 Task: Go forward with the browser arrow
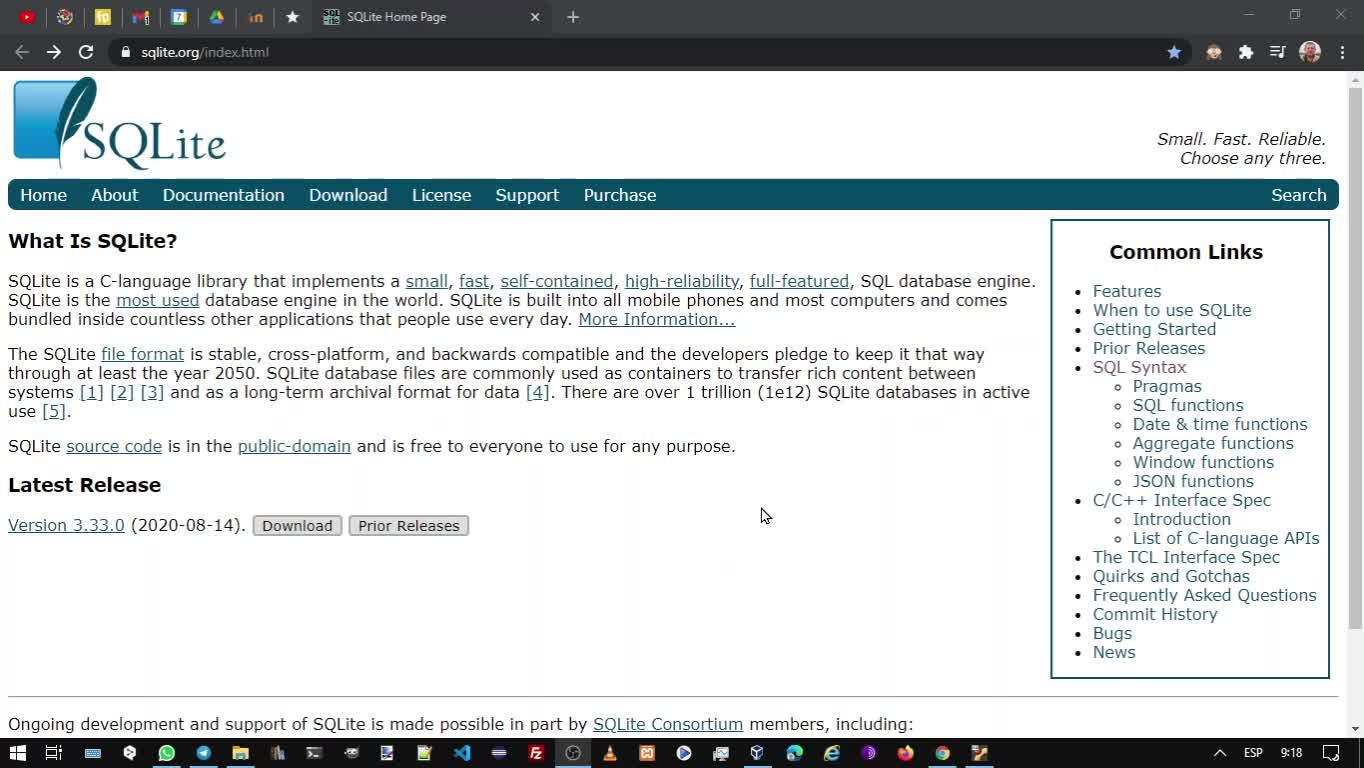point(54,52)
